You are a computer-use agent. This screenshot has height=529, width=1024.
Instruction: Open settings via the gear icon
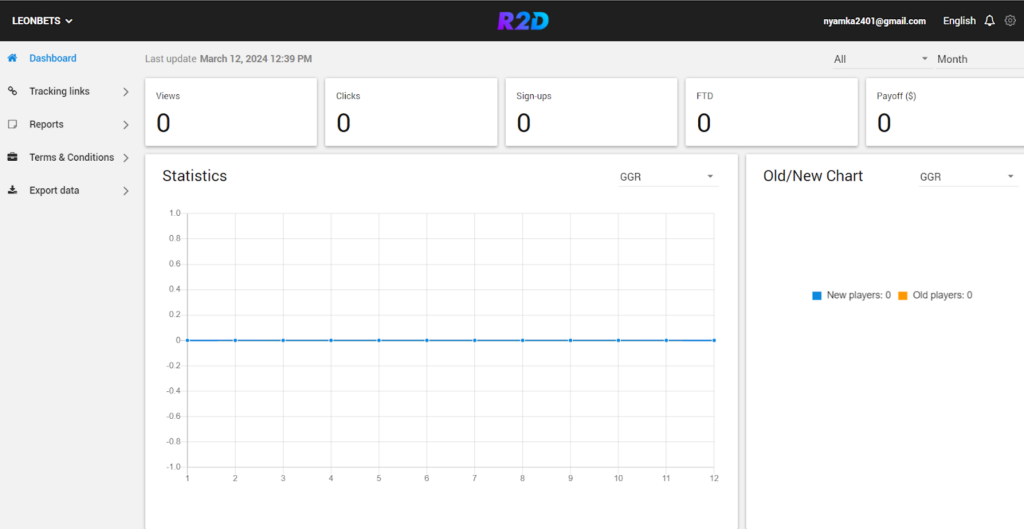click(x=1010, y=21)
